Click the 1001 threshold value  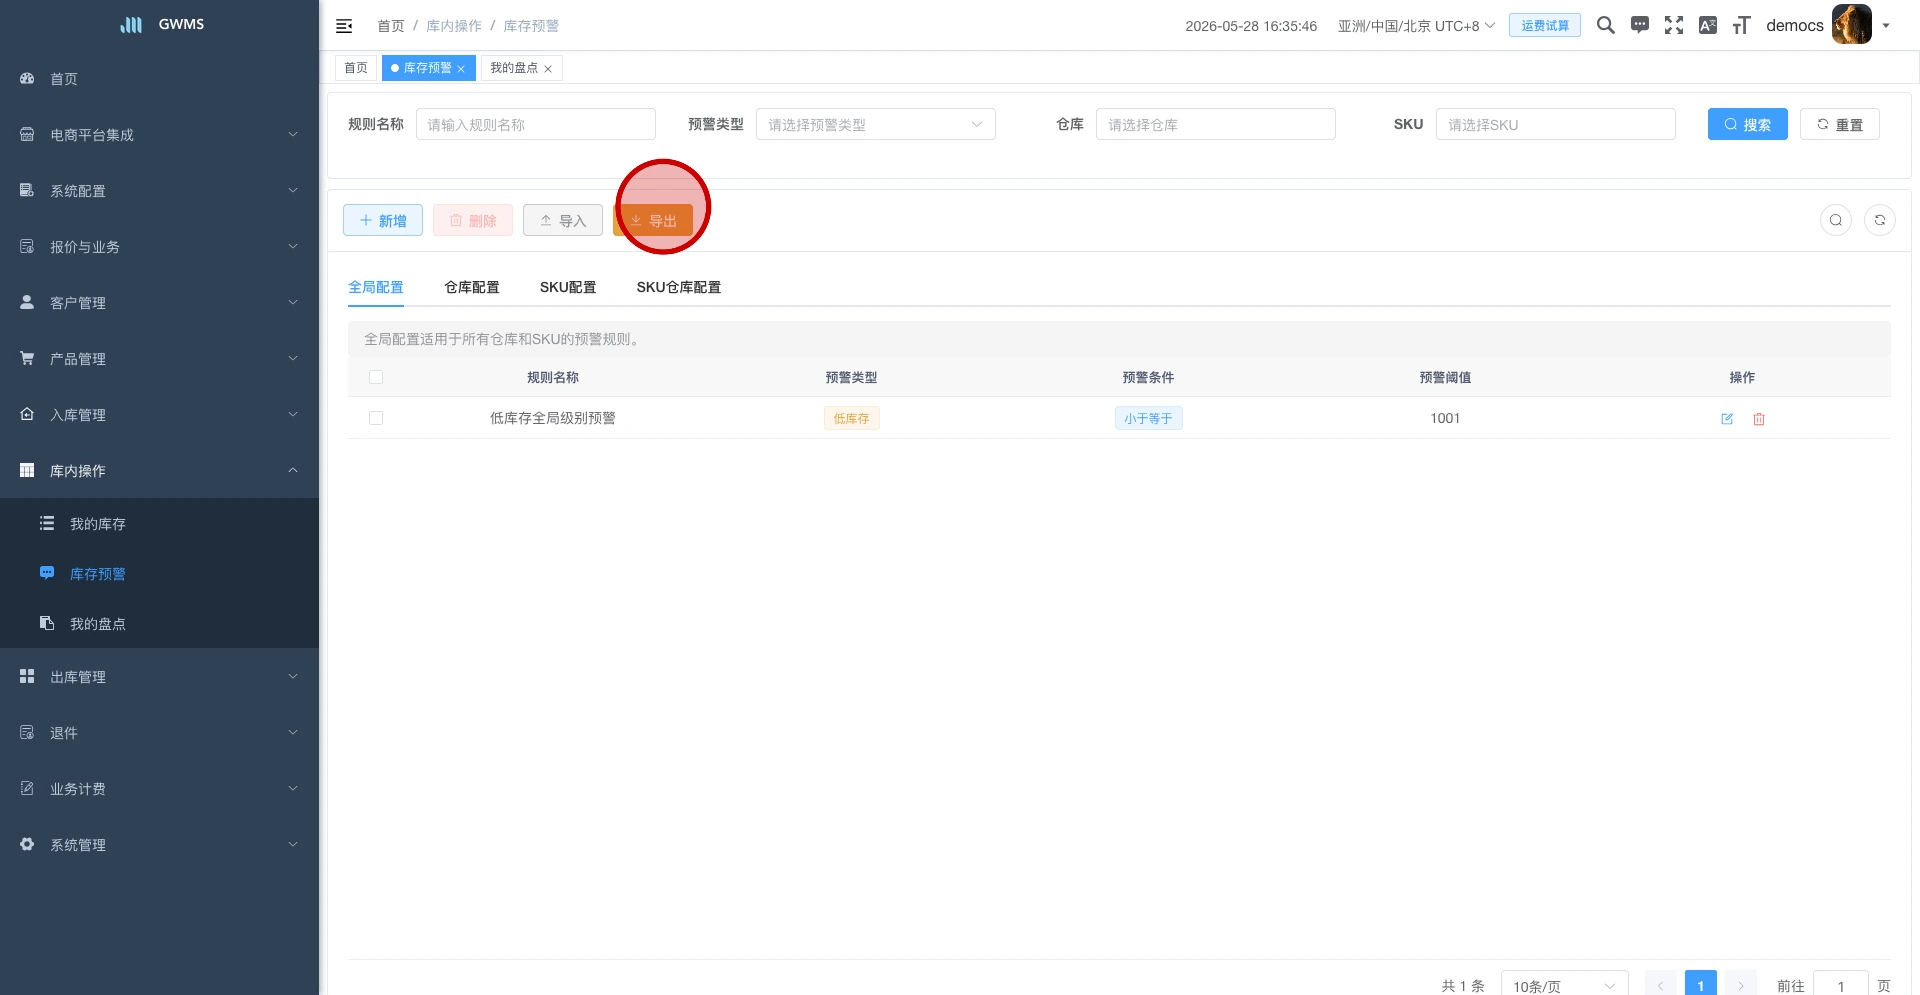1445,418
